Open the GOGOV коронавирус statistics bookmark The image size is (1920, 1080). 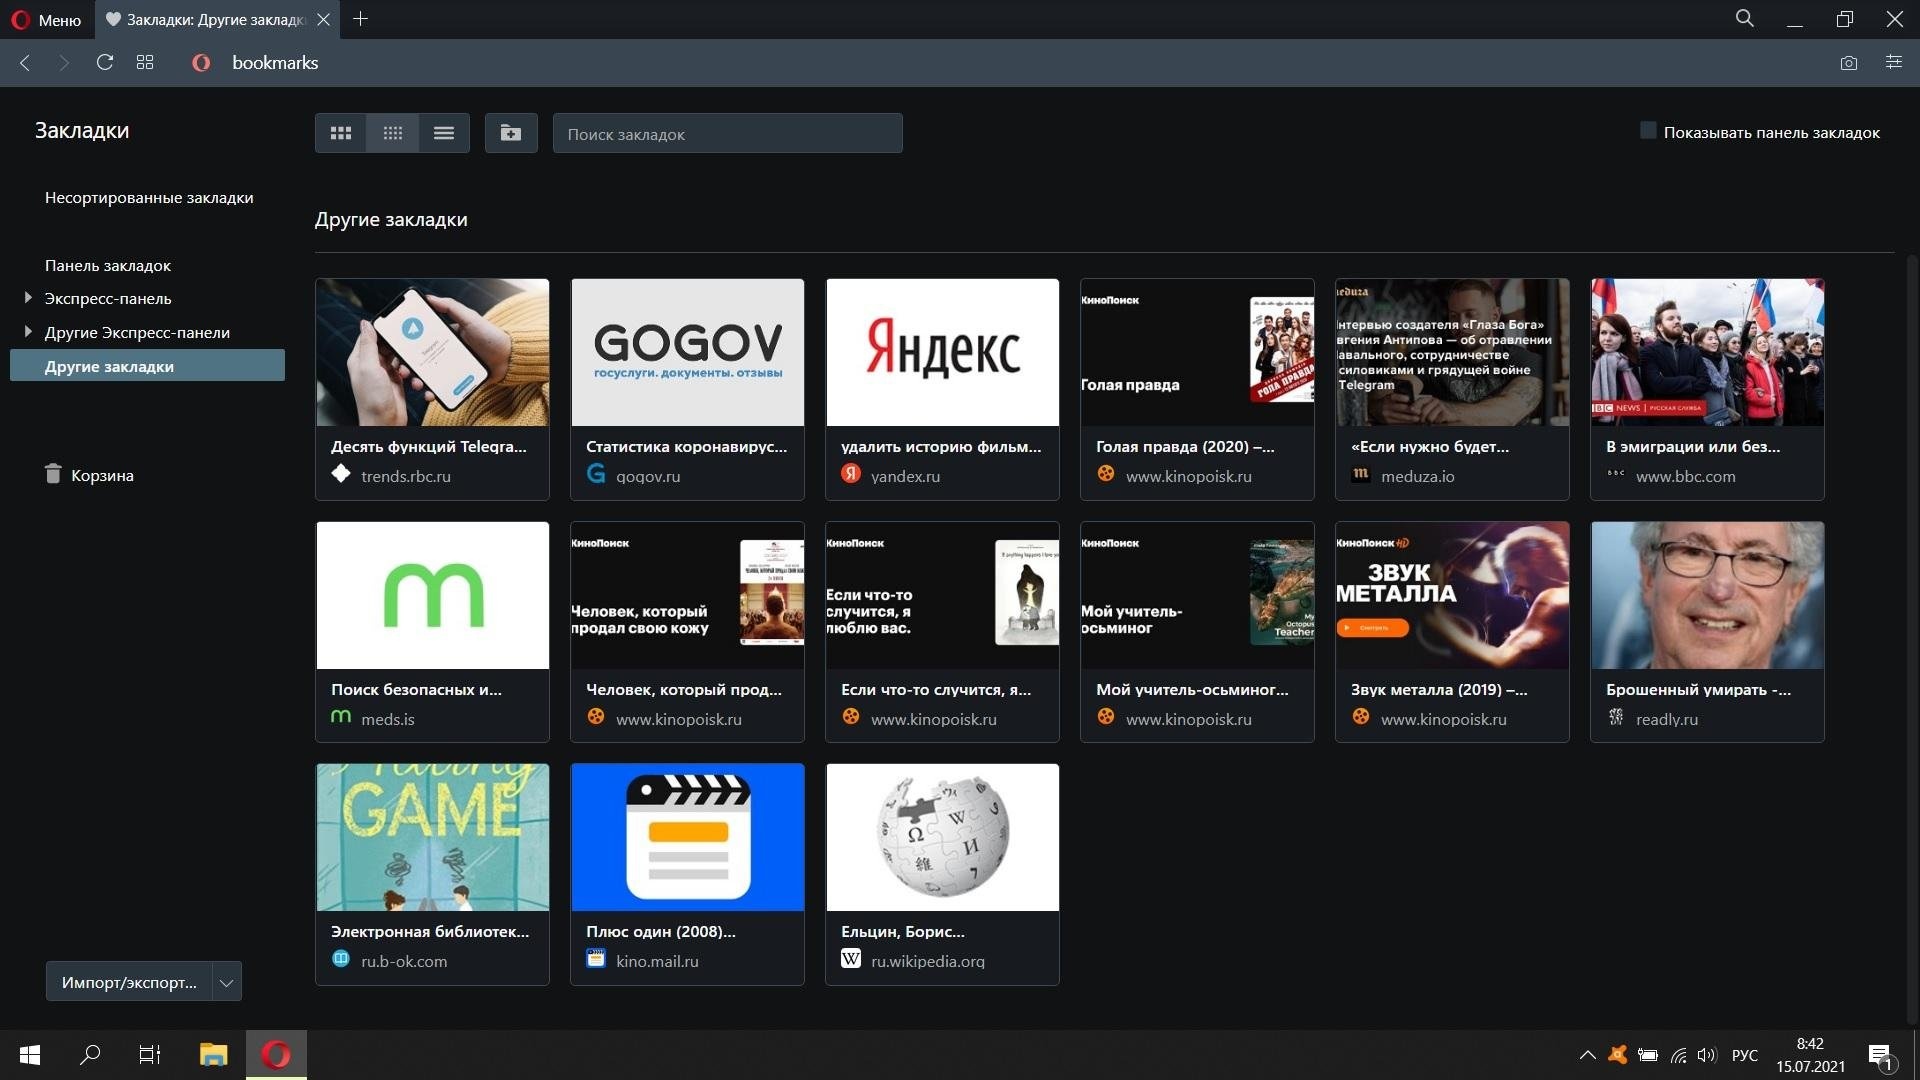(687, 389)
